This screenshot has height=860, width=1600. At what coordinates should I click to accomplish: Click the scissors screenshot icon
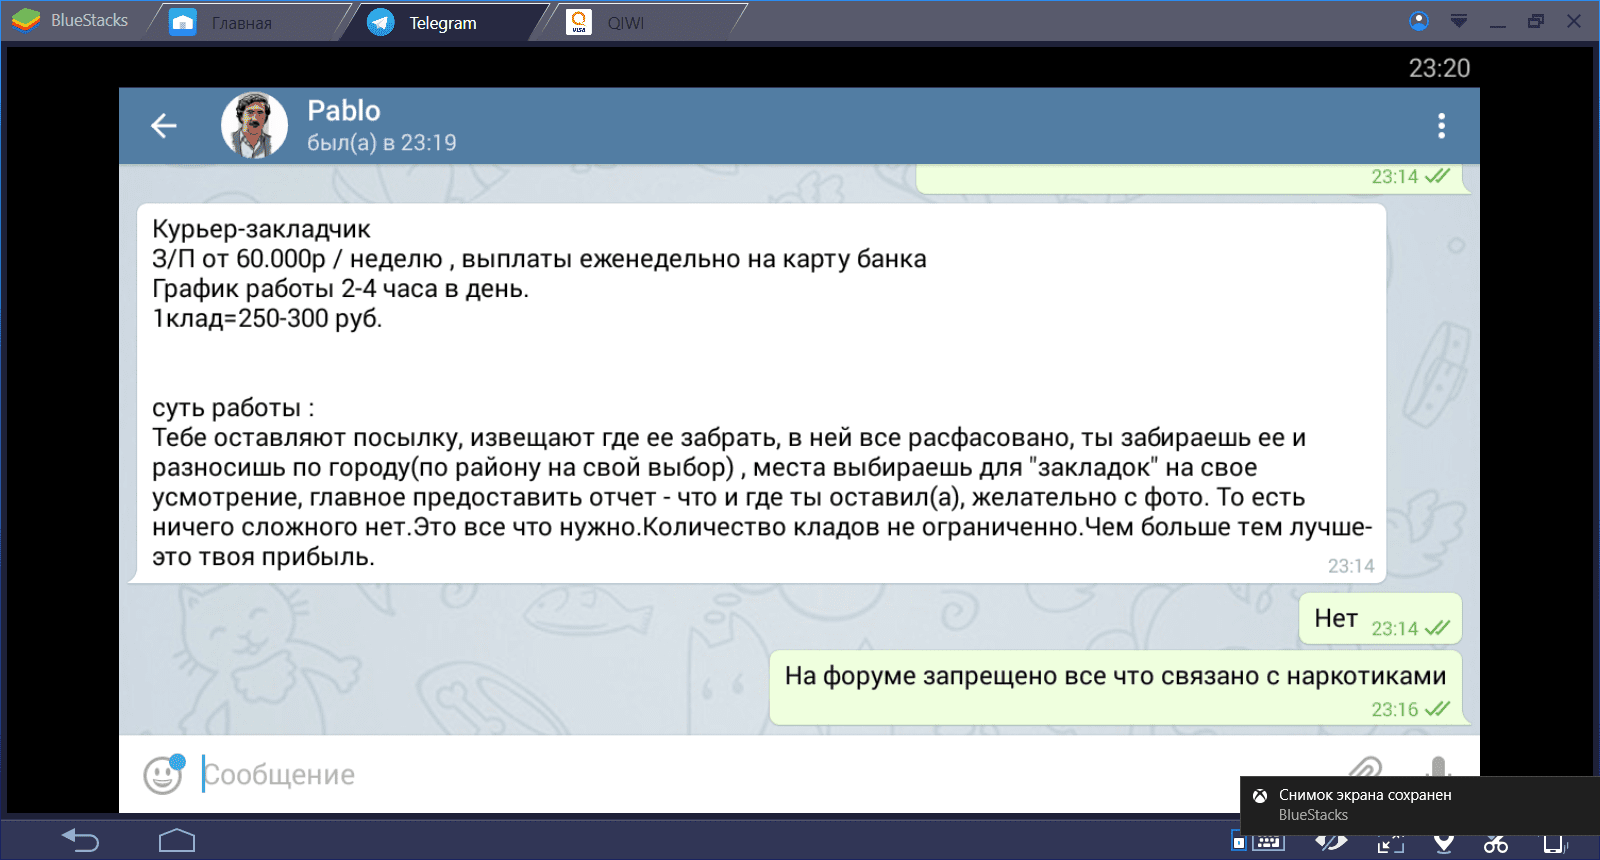point(1496,845)
